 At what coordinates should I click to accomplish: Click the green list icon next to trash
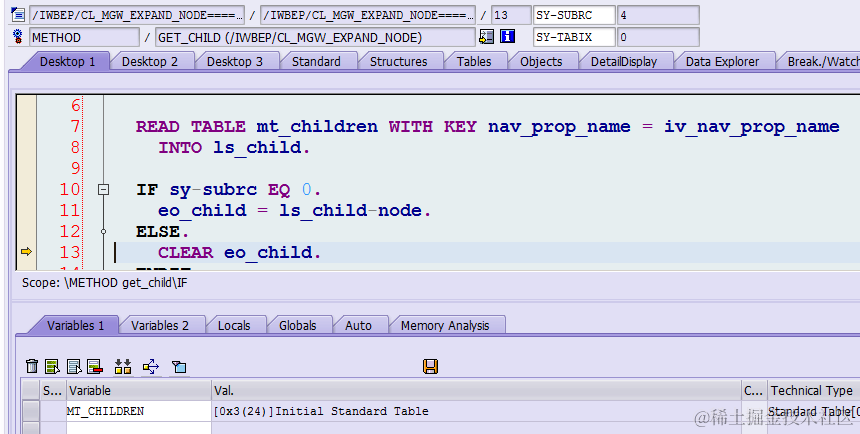[52, 366]
